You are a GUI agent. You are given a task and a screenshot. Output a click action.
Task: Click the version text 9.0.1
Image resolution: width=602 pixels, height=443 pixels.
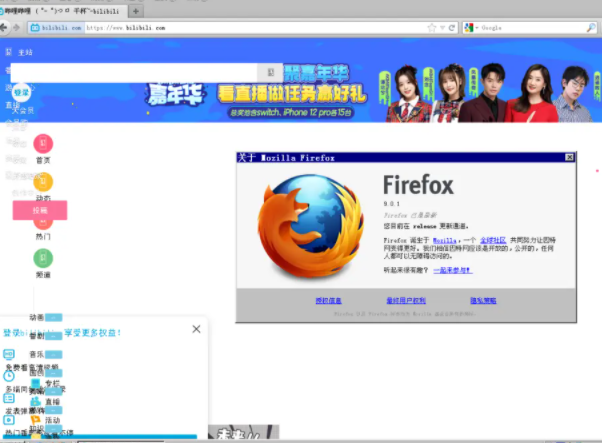coord(392,203)
